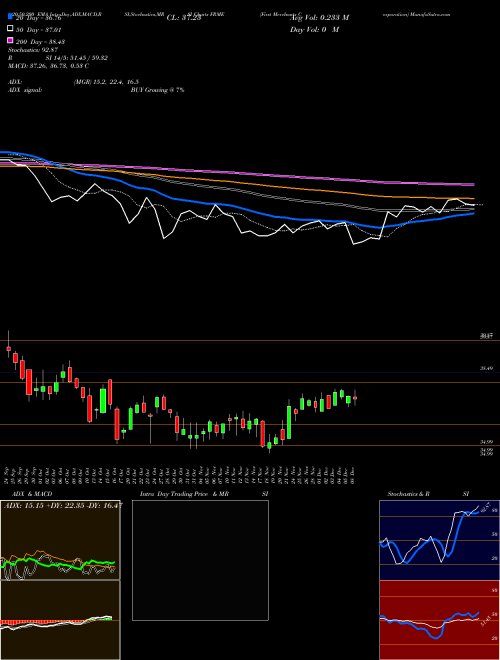Screen dimensions: 500x660
Task: Click the blue Stochastics chart panel
Action: (439, 540)
